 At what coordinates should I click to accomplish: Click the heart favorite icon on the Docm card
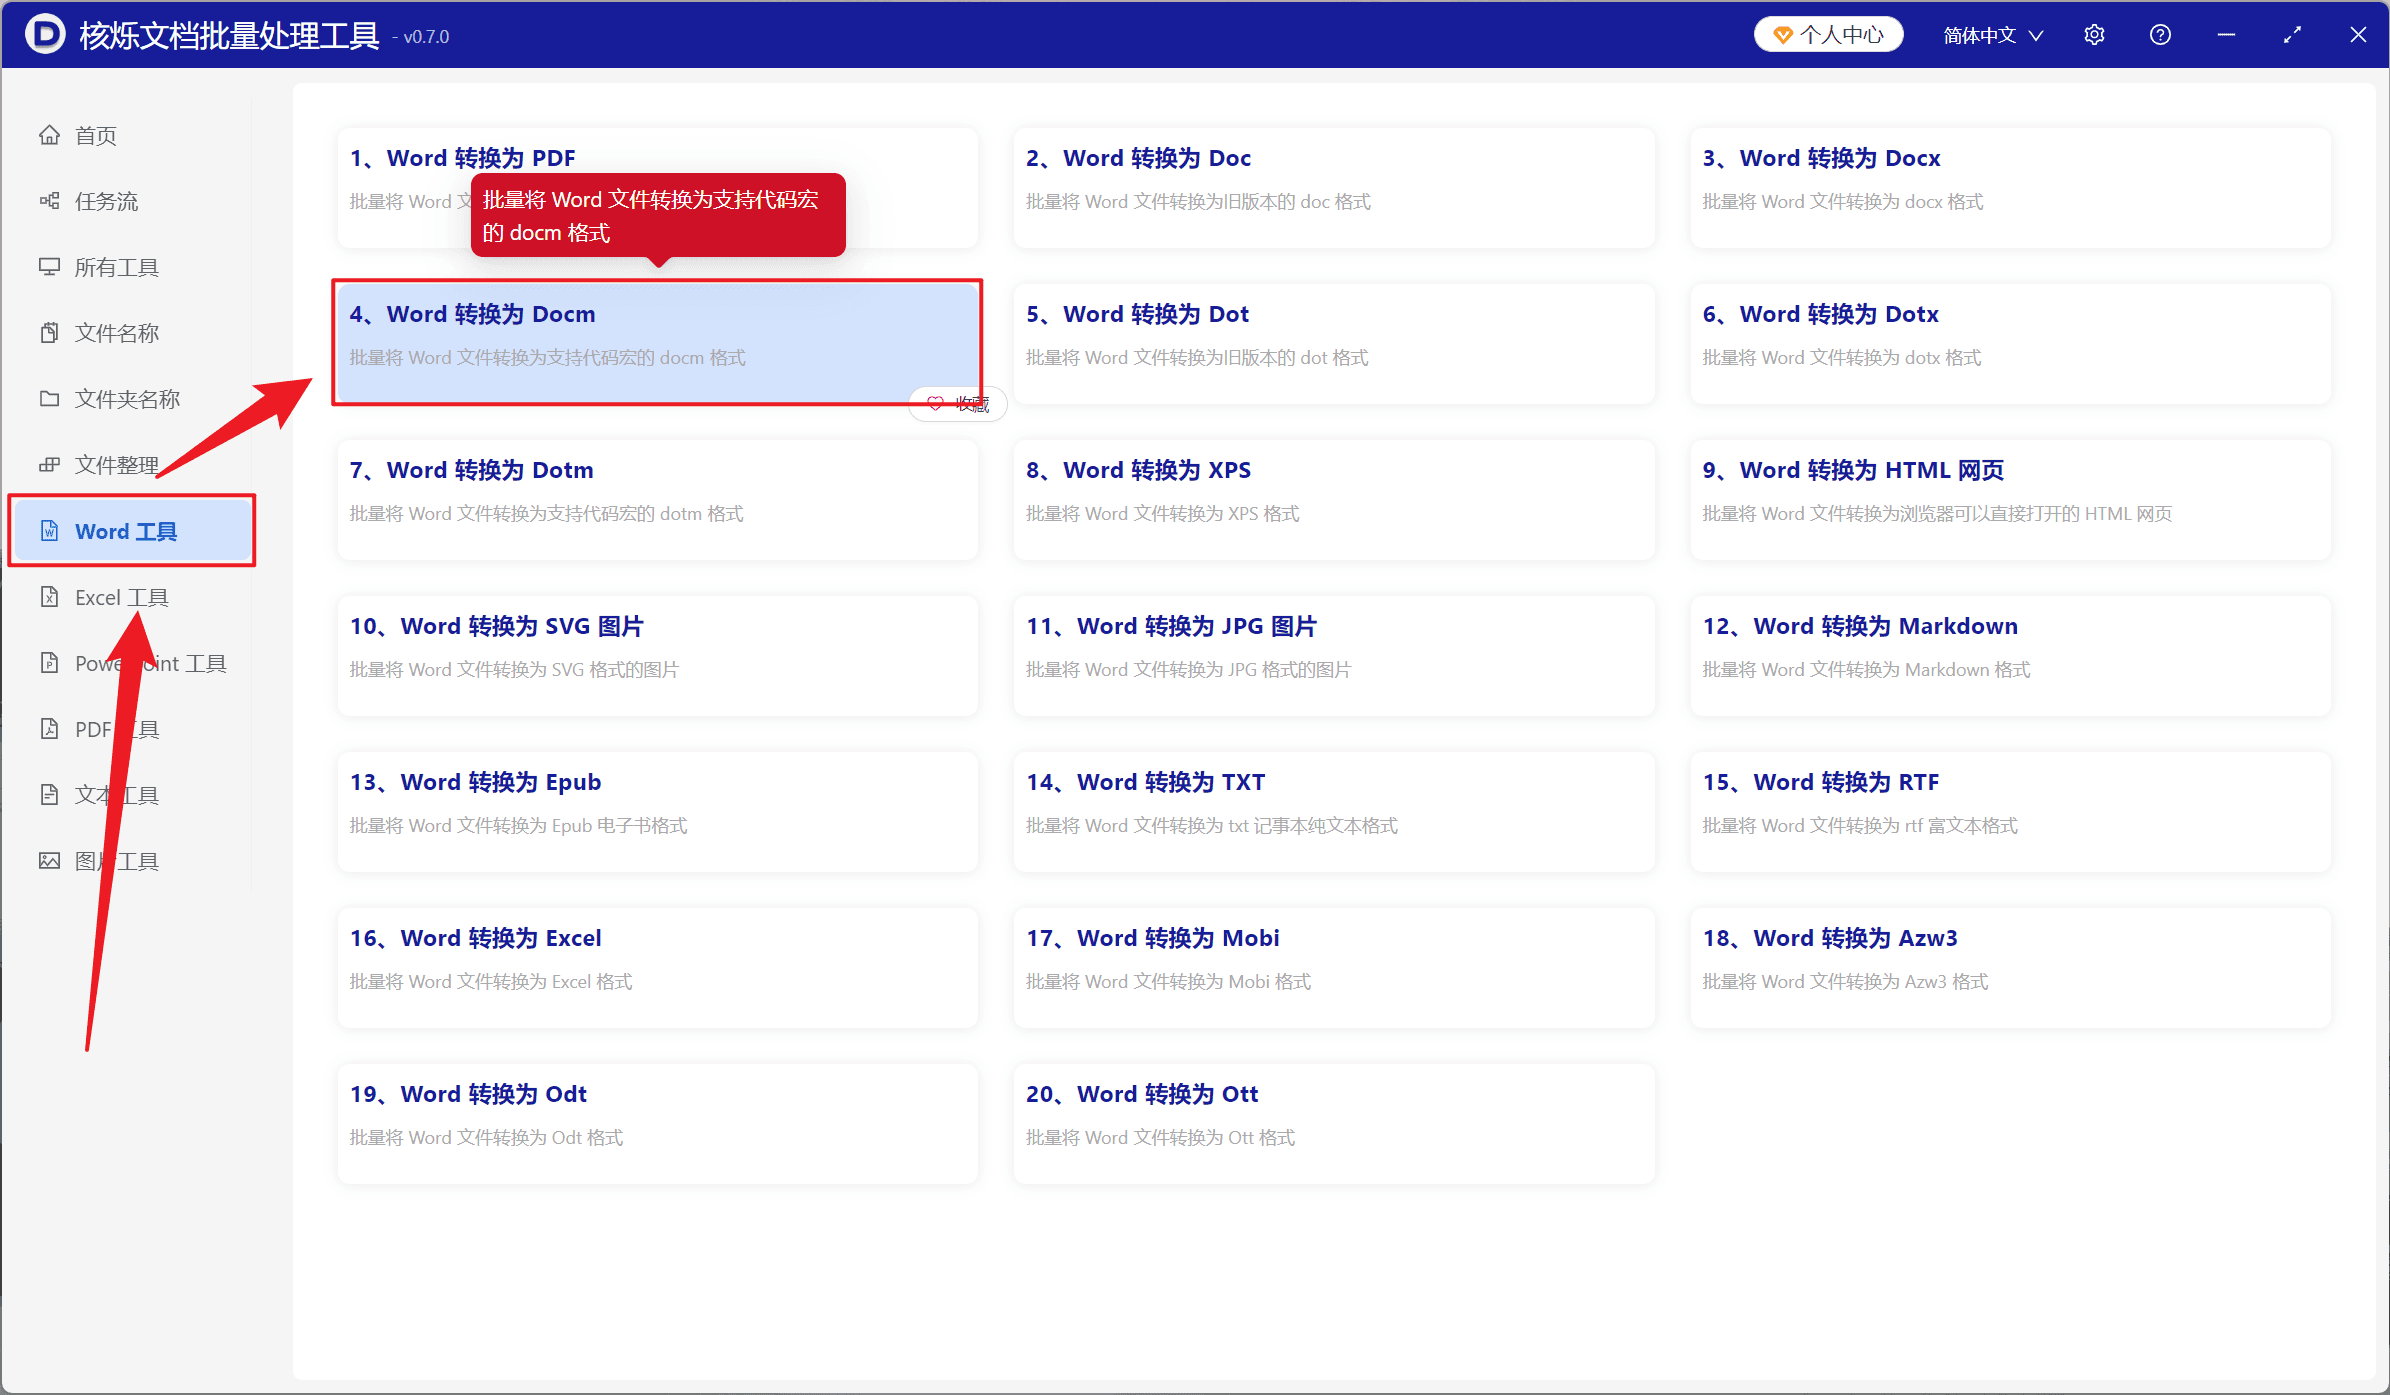[x=935, y=404]
